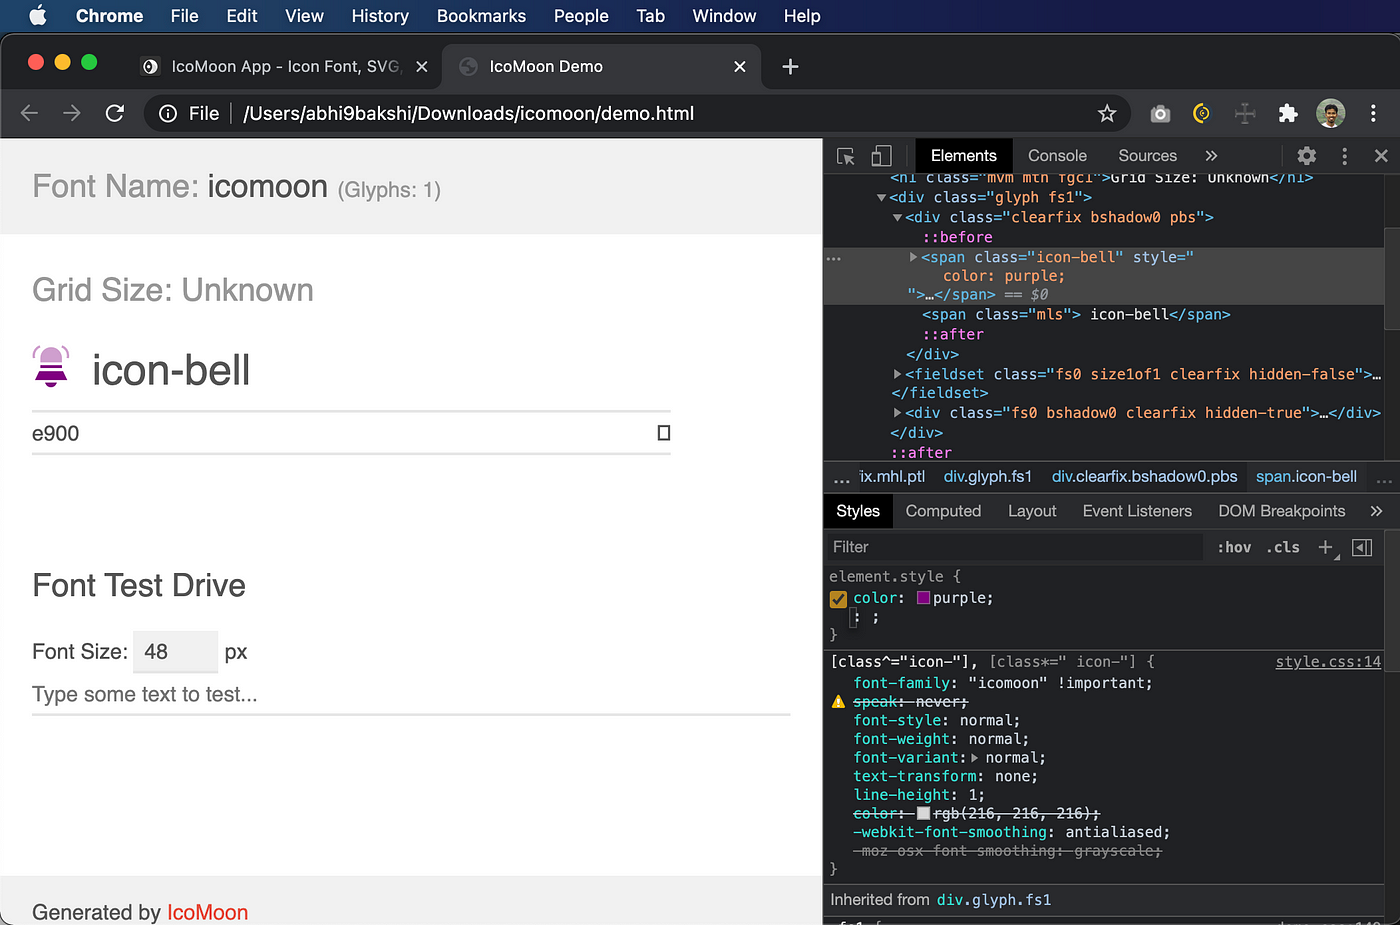Open the style.css:14 source link

coord(1328,662)
